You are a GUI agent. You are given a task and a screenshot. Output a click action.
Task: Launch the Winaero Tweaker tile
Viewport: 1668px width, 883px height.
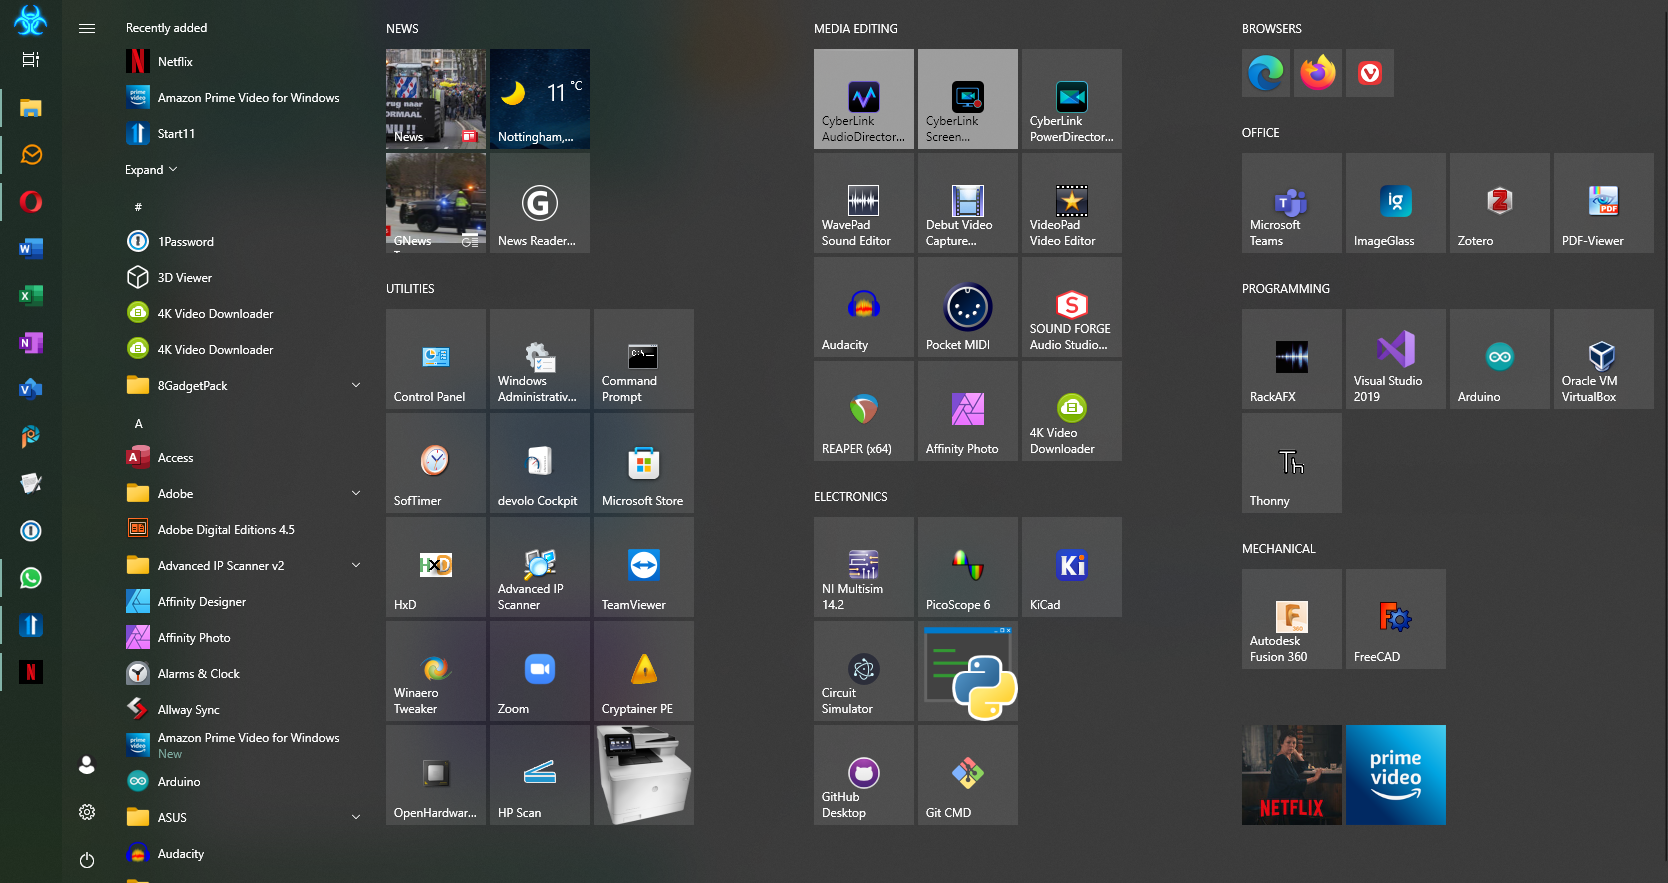(436, 671)
